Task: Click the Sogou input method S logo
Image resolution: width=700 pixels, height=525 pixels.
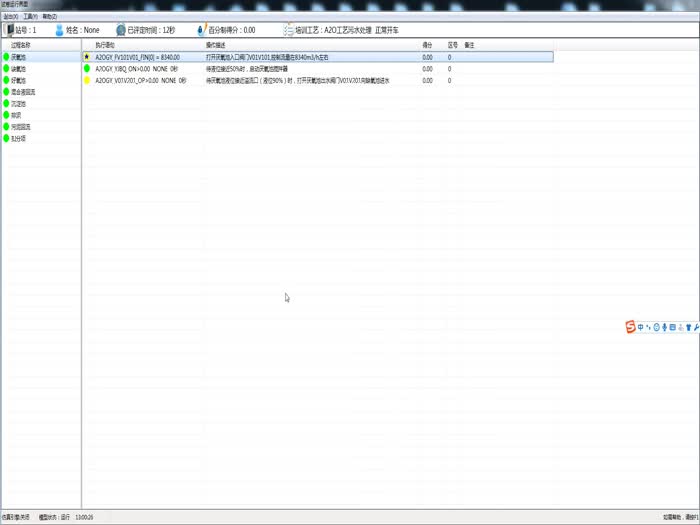Action: click(x=630, y=327)
